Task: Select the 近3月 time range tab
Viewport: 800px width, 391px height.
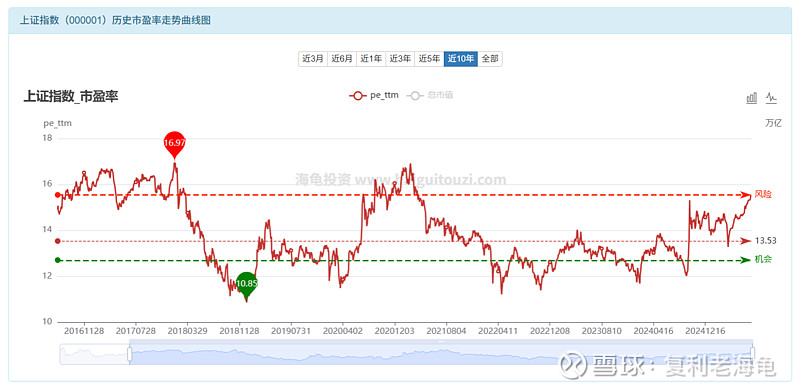Action: point(313,59)
